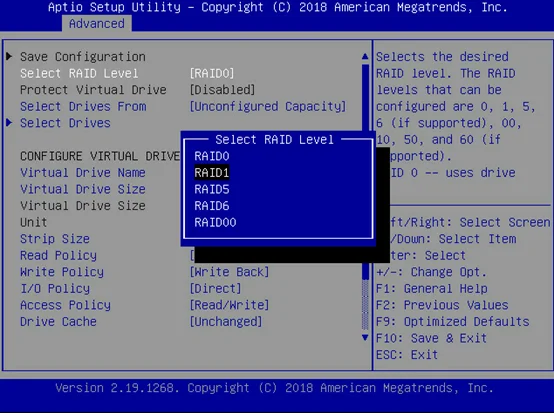This screenshot has width=554, height=413.
Task: Click the Unit label
Action: tap(34, 222)
